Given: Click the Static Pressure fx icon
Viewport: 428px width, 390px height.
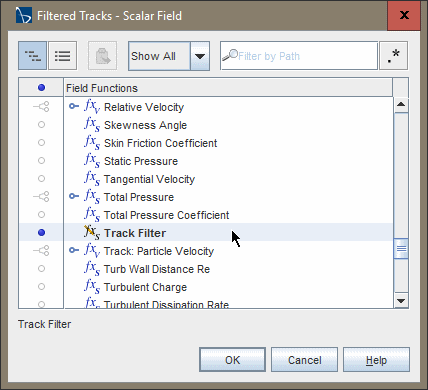Looking at the screenshot, I should click(x=92, y=161).
